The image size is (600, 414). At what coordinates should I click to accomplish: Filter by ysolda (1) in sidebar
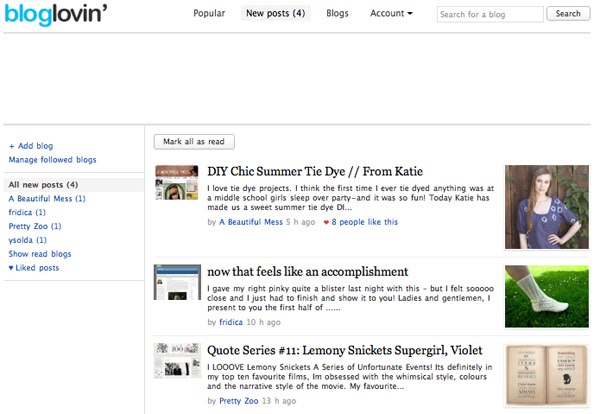pos(28,240)
